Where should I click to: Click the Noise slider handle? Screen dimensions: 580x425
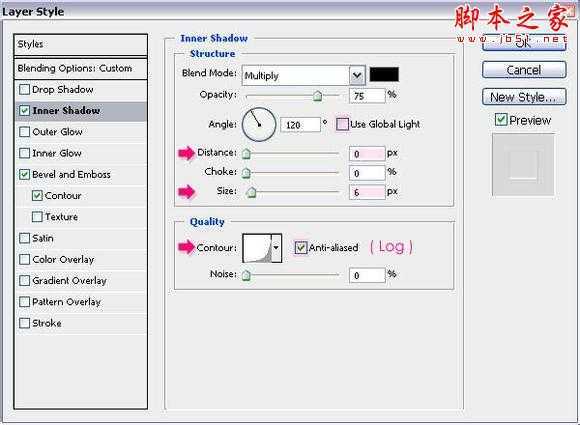[x=246, y=275]
